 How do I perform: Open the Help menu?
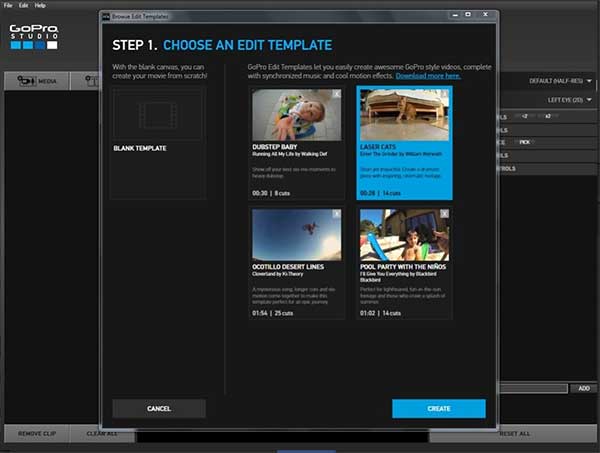[40, 5]
